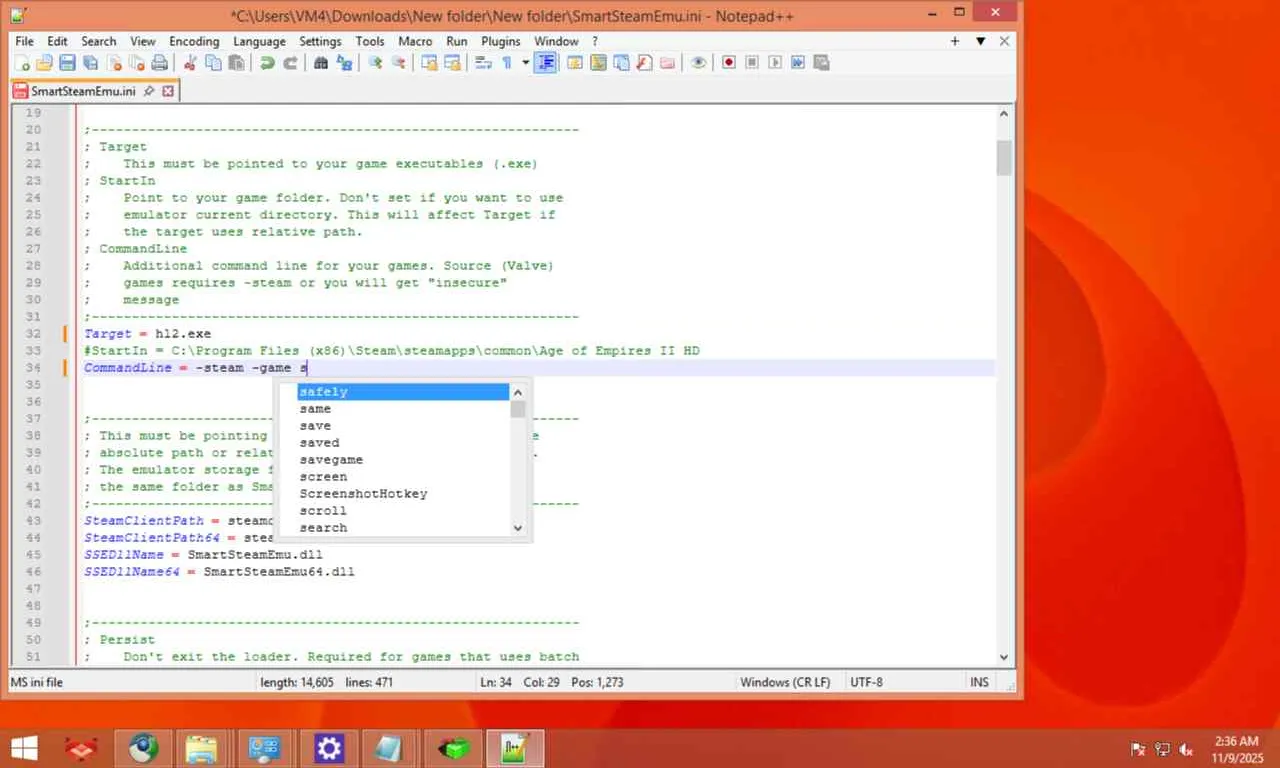1280x768 pixels.
Task: Toggle synchronize vertical scrolling icon
Action: (x=429, y=62)
